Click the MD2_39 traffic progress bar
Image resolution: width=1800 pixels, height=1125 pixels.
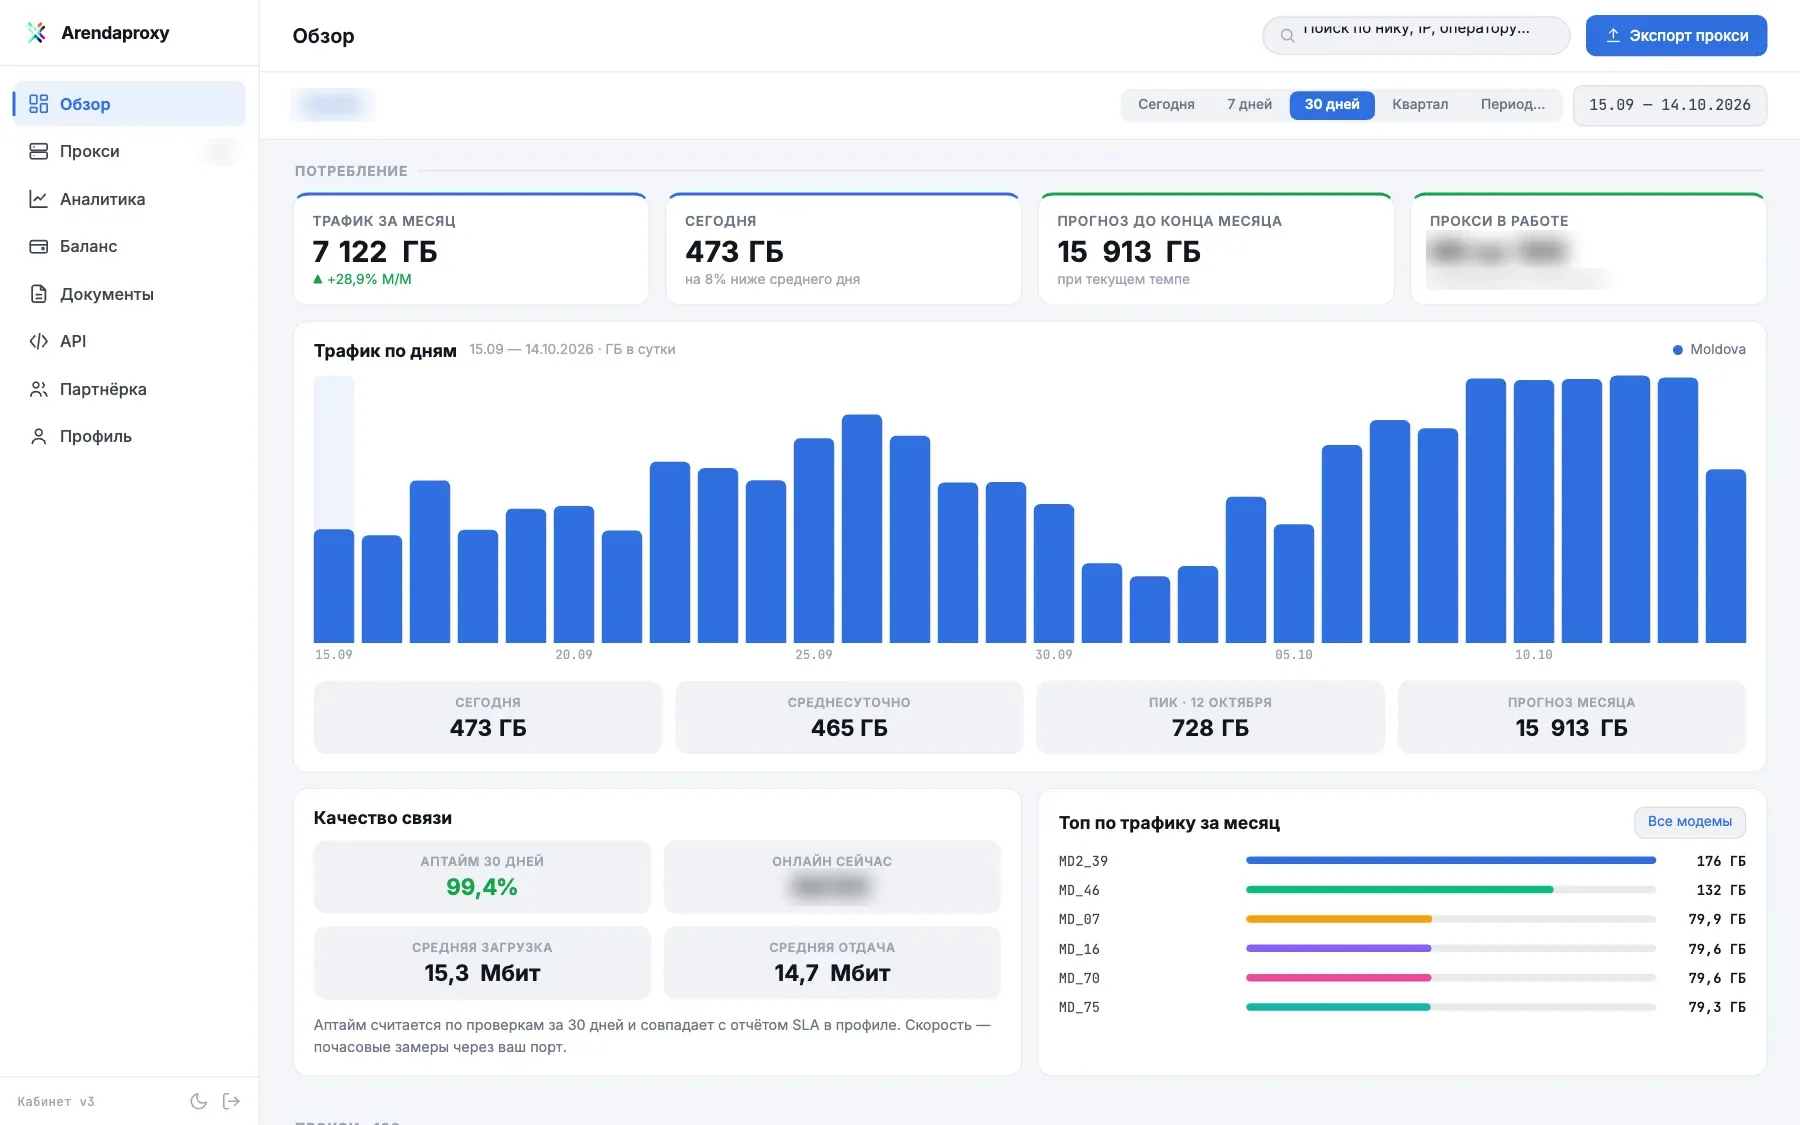tap(1451, 860)
